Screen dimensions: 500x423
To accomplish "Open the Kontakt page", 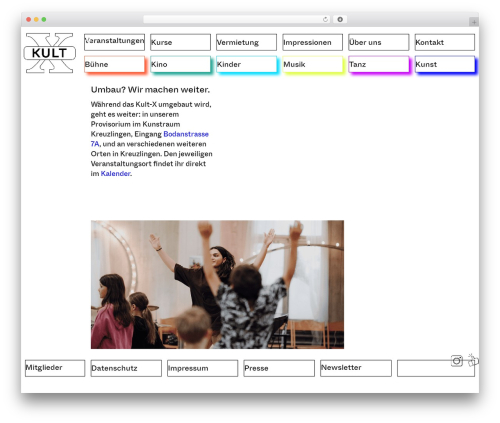I will coord(445,42).
